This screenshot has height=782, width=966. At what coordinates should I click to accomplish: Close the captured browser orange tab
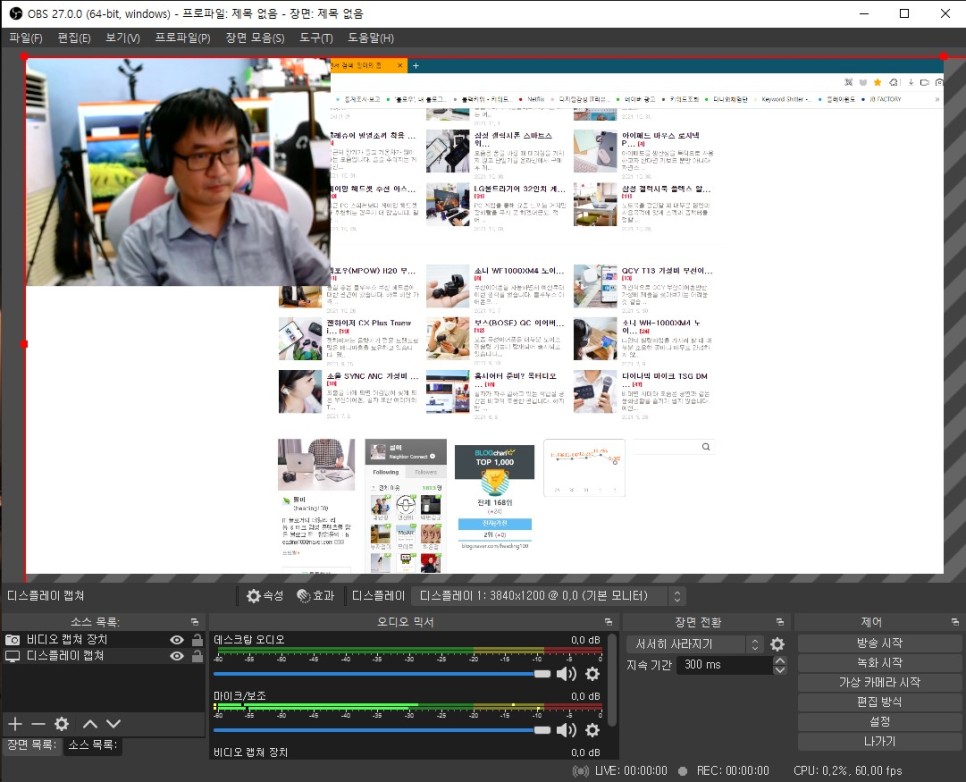pyautogui.click(x=400, y=65)
